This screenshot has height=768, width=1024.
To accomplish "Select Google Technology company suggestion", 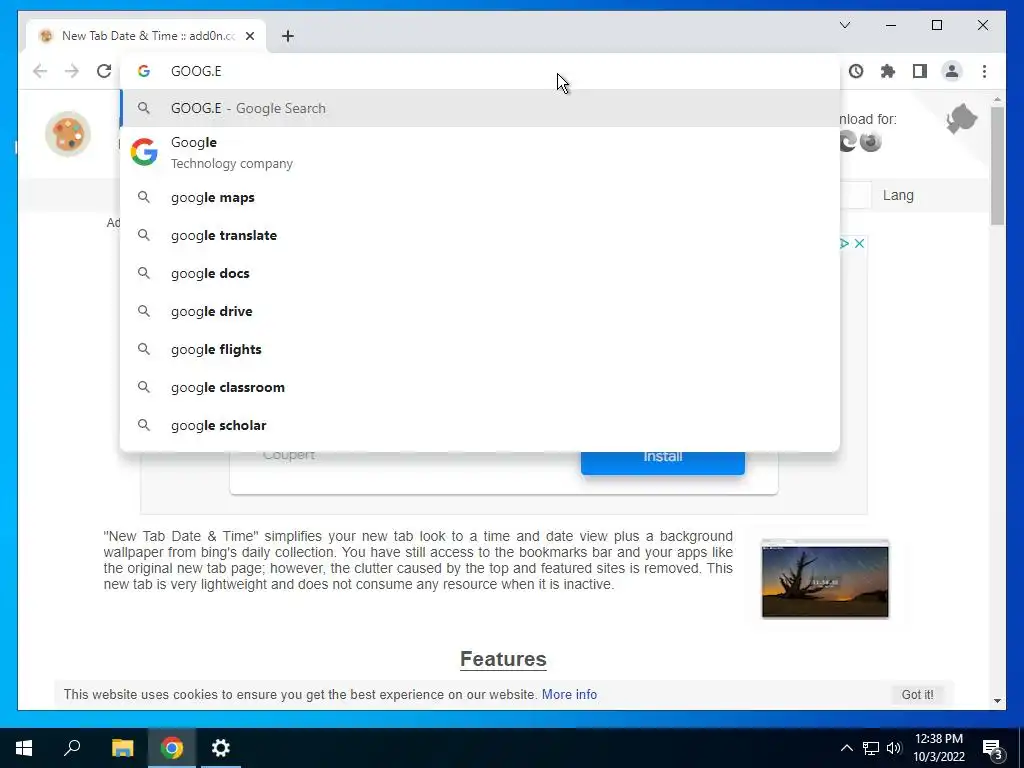I will point(480,152).
